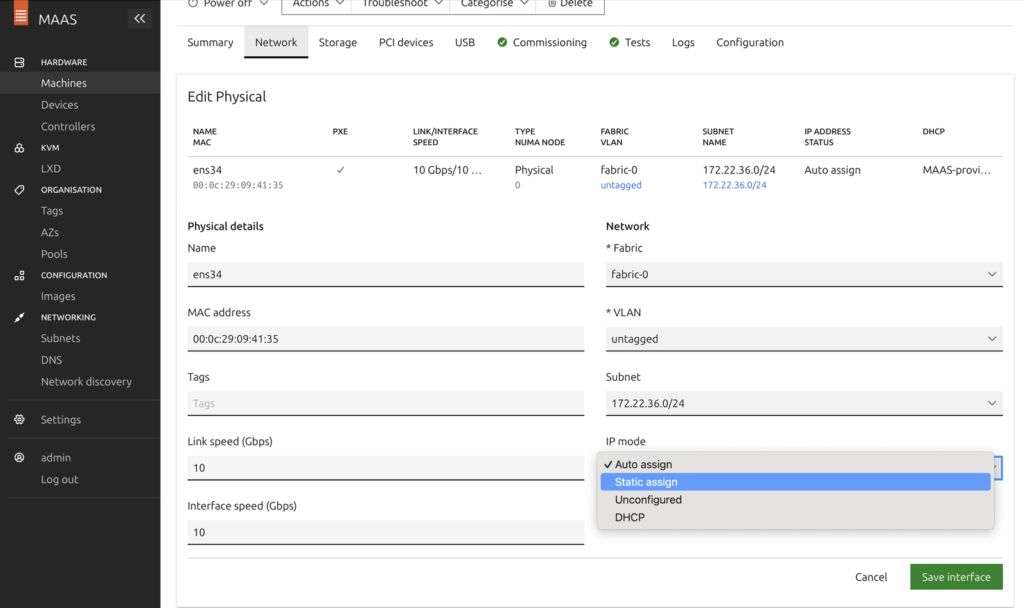
Task: Click the blue 172.22.36.0/24 subnet link
Action: (x=735, y=185)
